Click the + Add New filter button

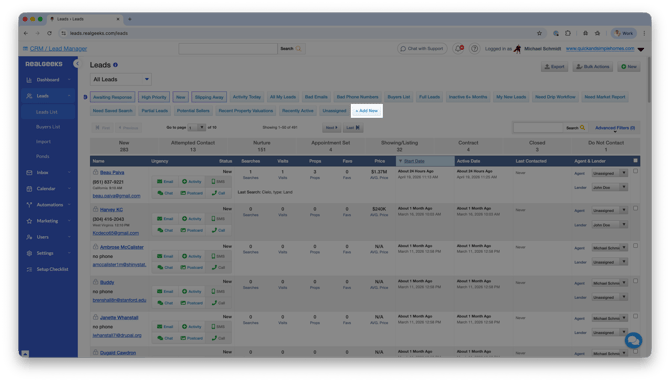(367, 111)
